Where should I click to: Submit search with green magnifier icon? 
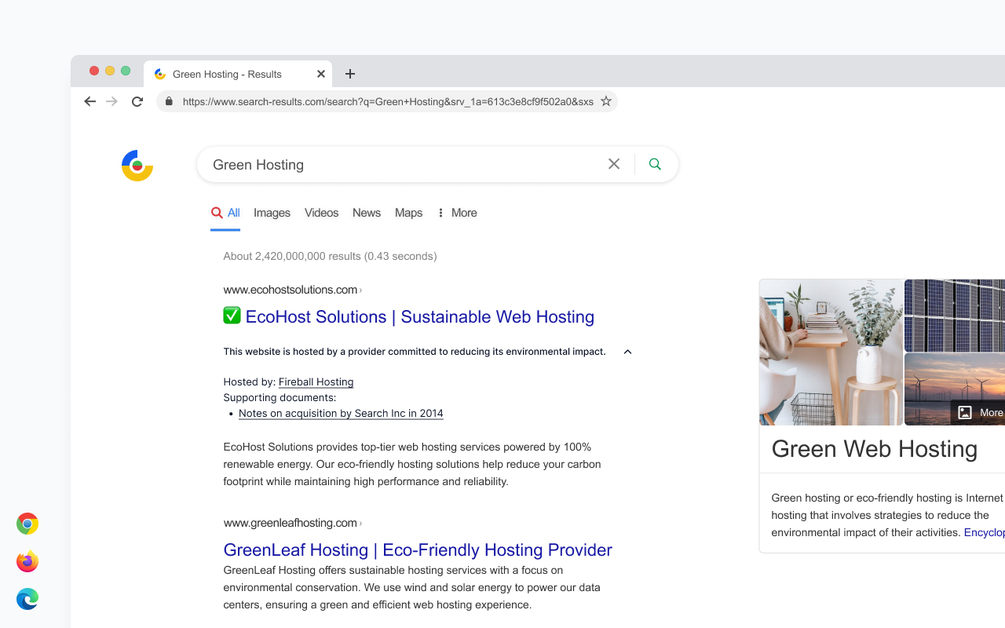654,164
